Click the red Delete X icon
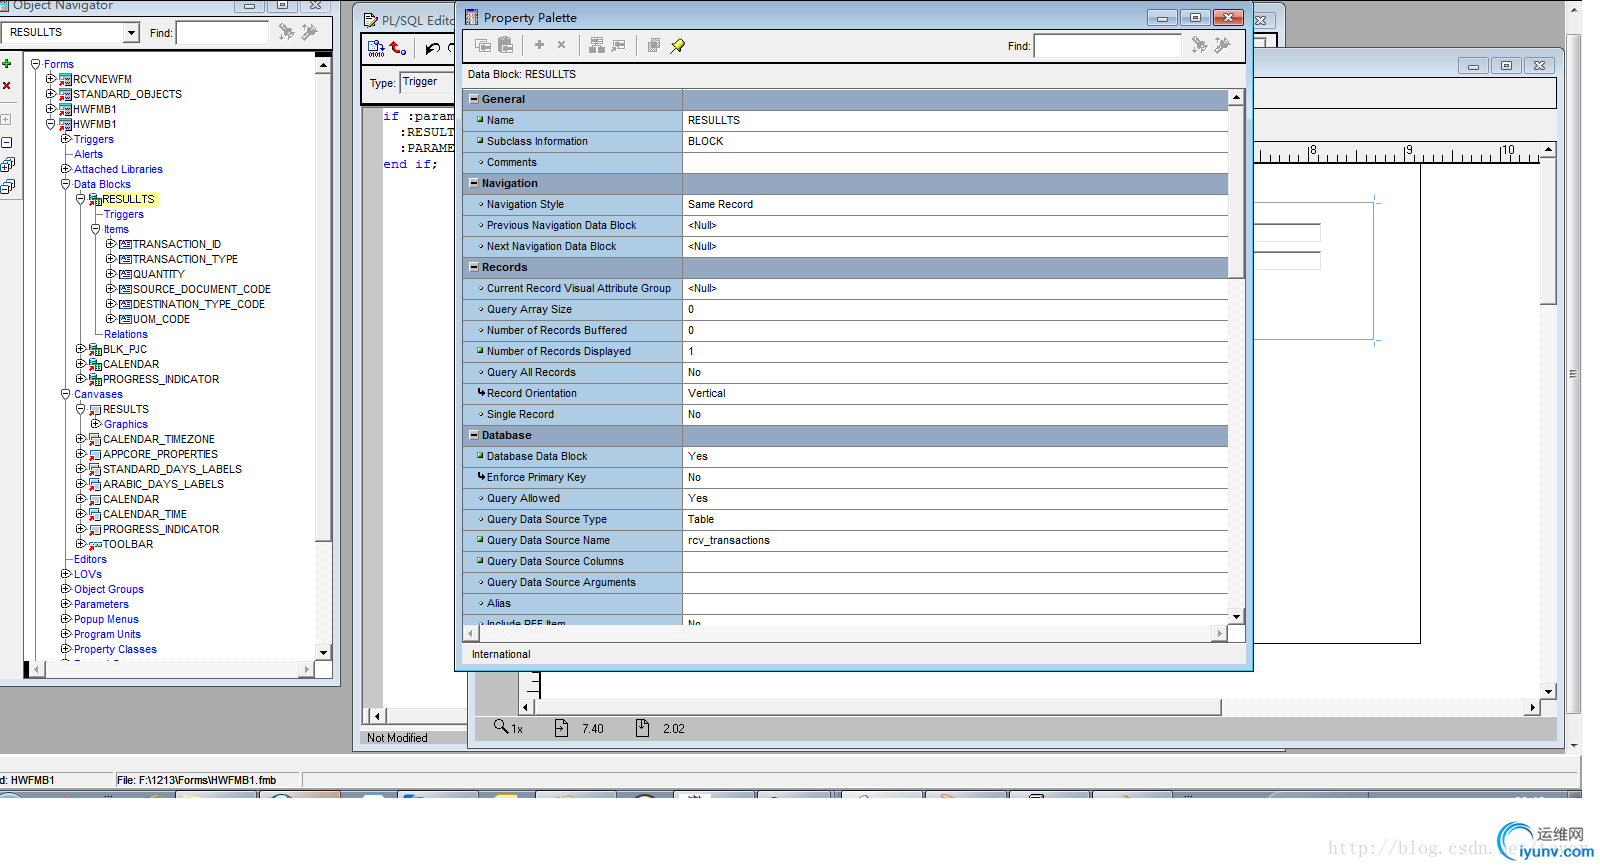Screen dimensions: 1600x868 coord(7,86)
